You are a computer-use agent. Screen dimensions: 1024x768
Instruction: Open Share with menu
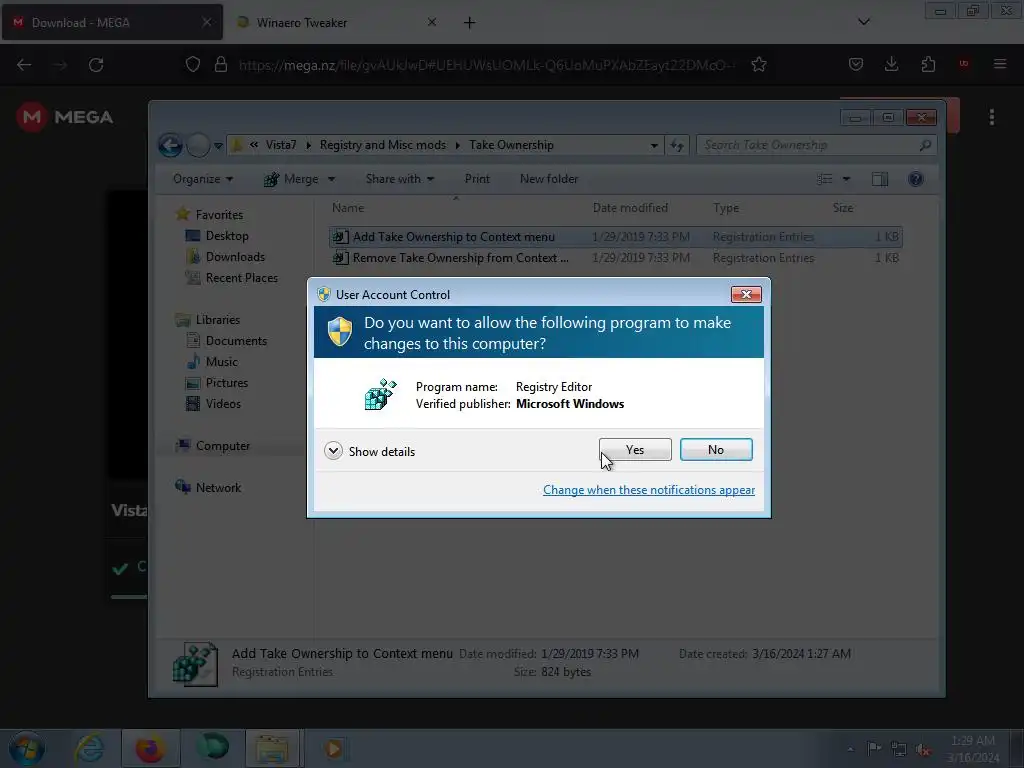point(400,179)
